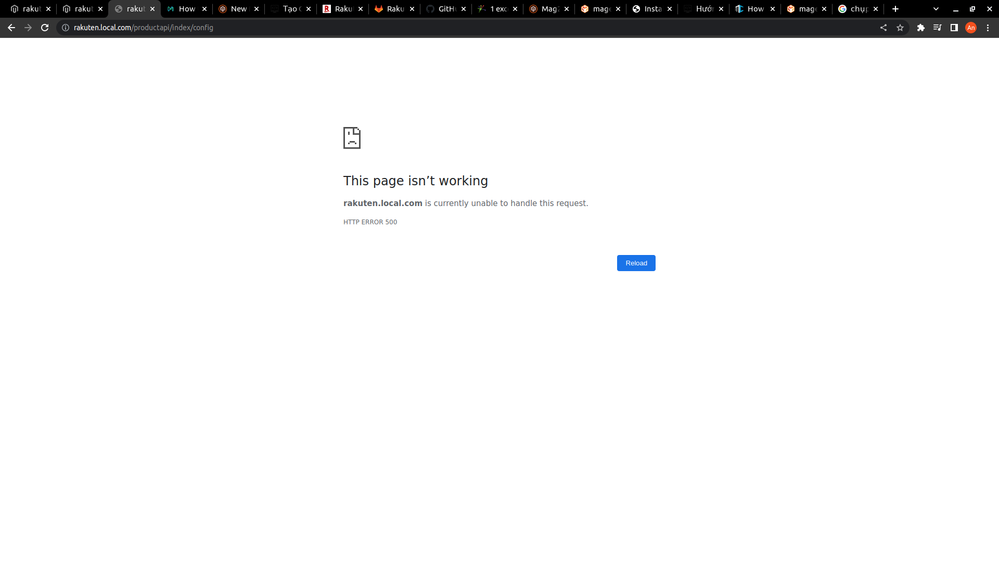Image resolution: width=999 pixels, height=562 pixels.
Task: Close the 'Hướ' tab
Action: 721,9
